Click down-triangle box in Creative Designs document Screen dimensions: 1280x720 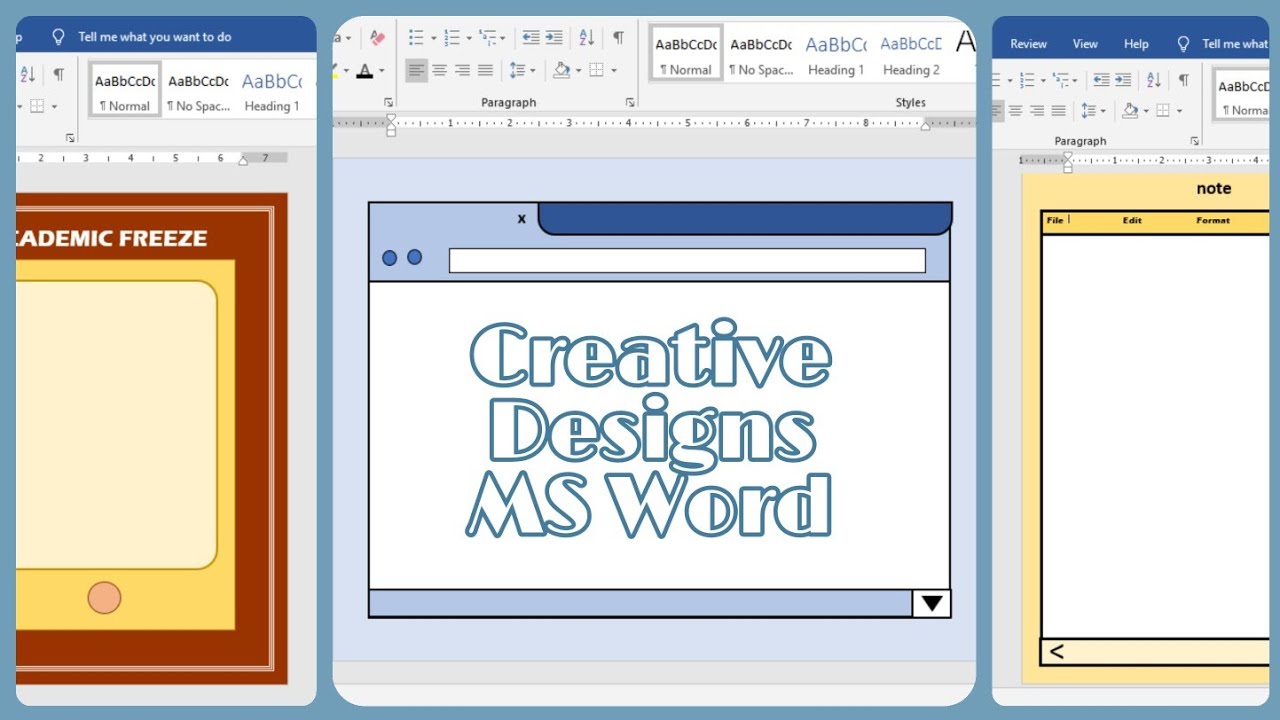tap(931, 603)
